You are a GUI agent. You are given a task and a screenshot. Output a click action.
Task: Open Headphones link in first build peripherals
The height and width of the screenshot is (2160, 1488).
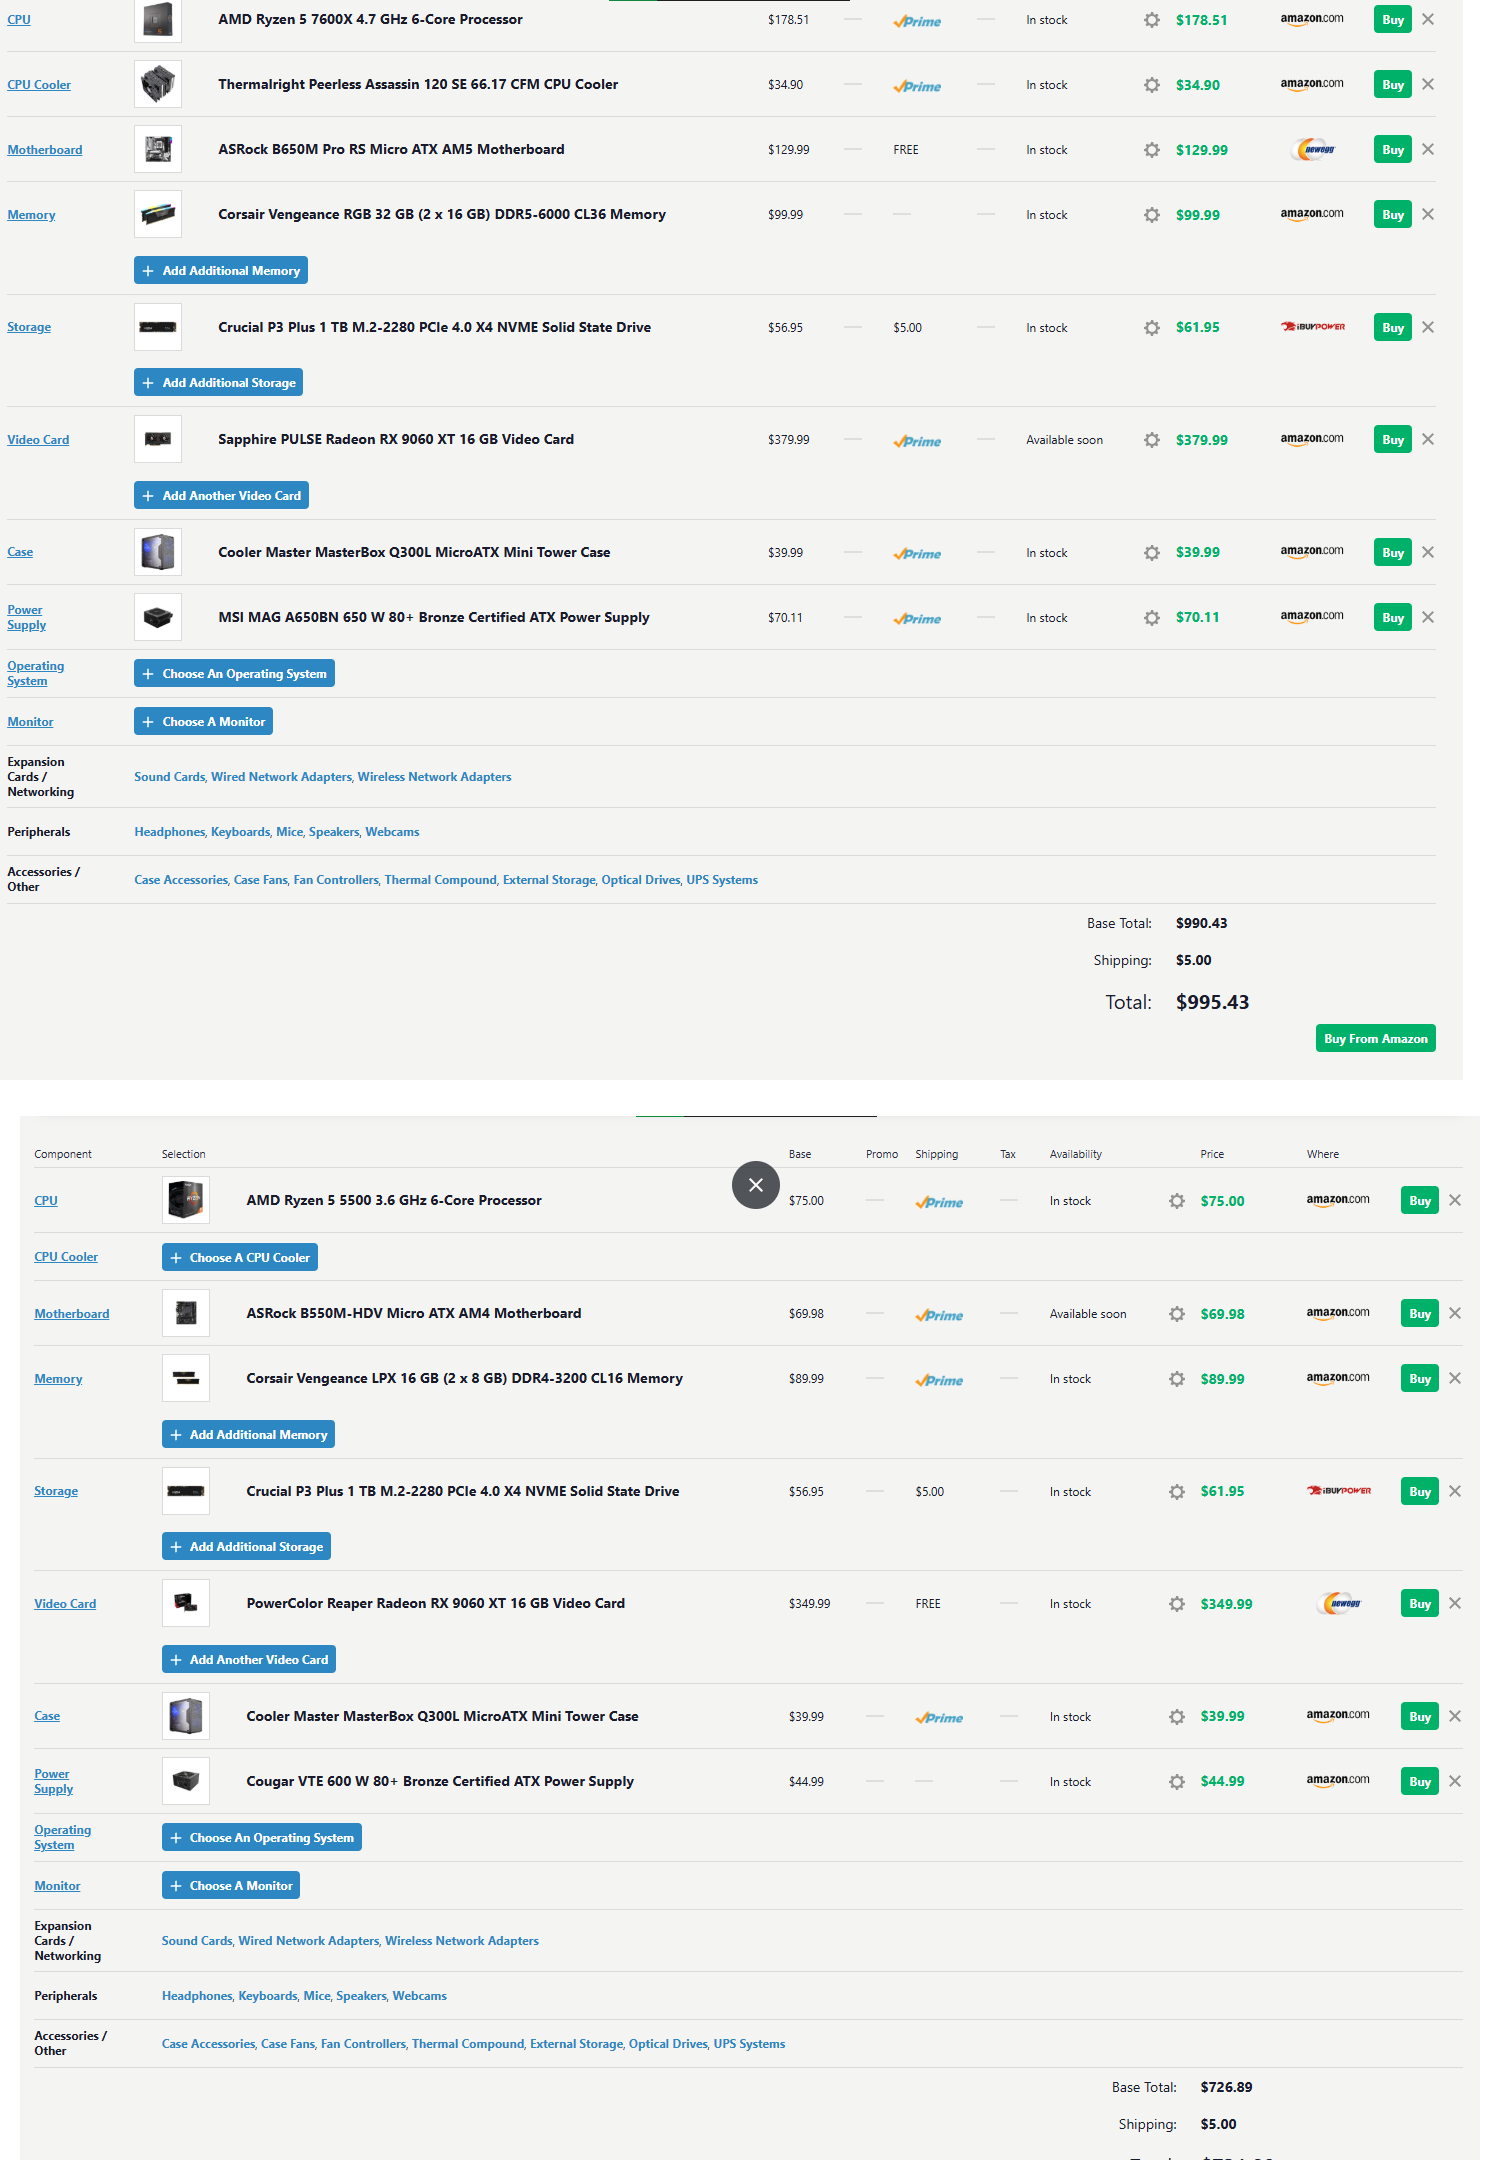169,832
